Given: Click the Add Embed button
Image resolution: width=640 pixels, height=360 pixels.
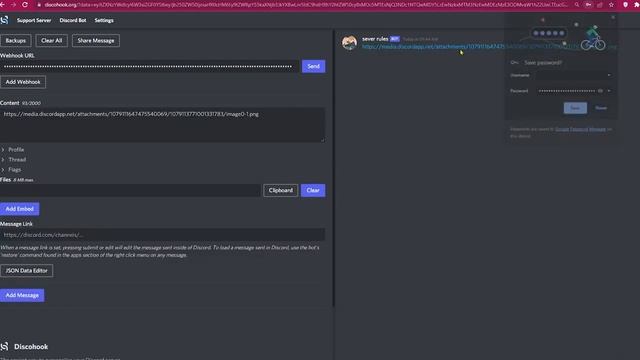Looking at the screenshot, I should [20, 209].
